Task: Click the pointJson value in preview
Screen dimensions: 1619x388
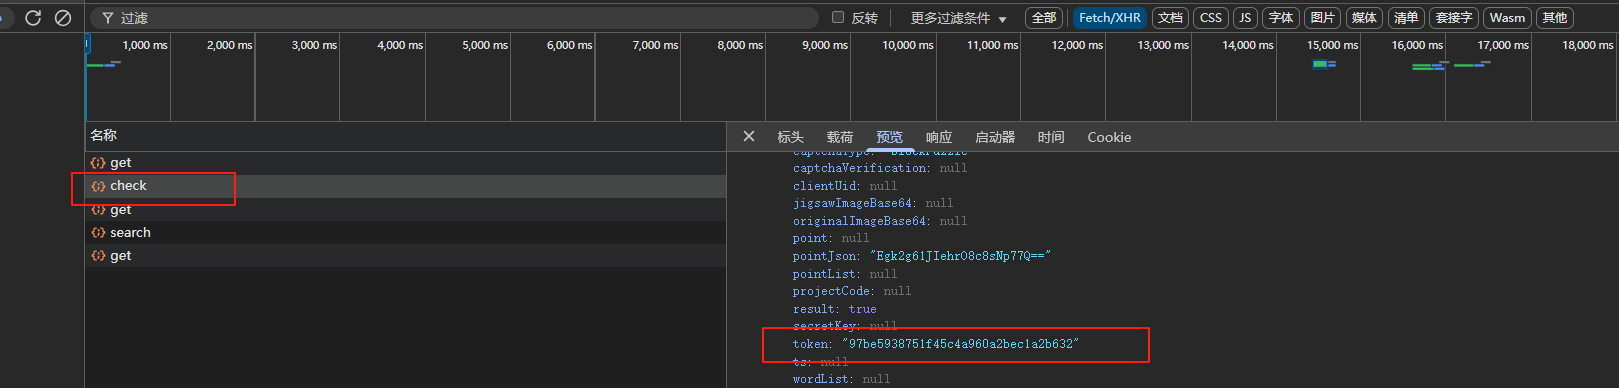Action: click(x=960, y=256)
